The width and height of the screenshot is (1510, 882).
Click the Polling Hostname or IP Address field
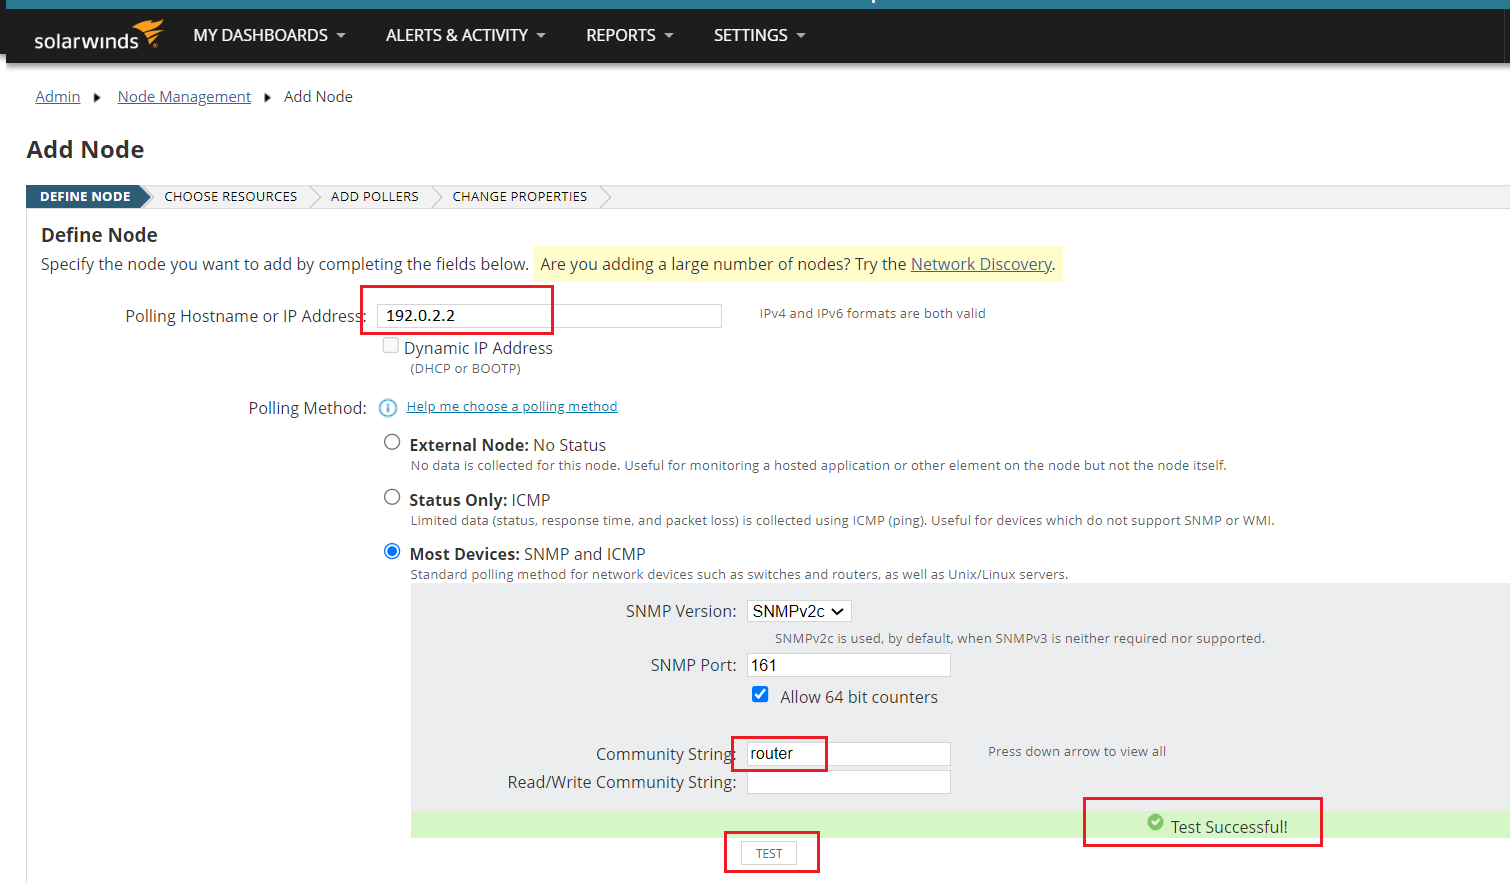pyautogui.click(x=548, y=316)
